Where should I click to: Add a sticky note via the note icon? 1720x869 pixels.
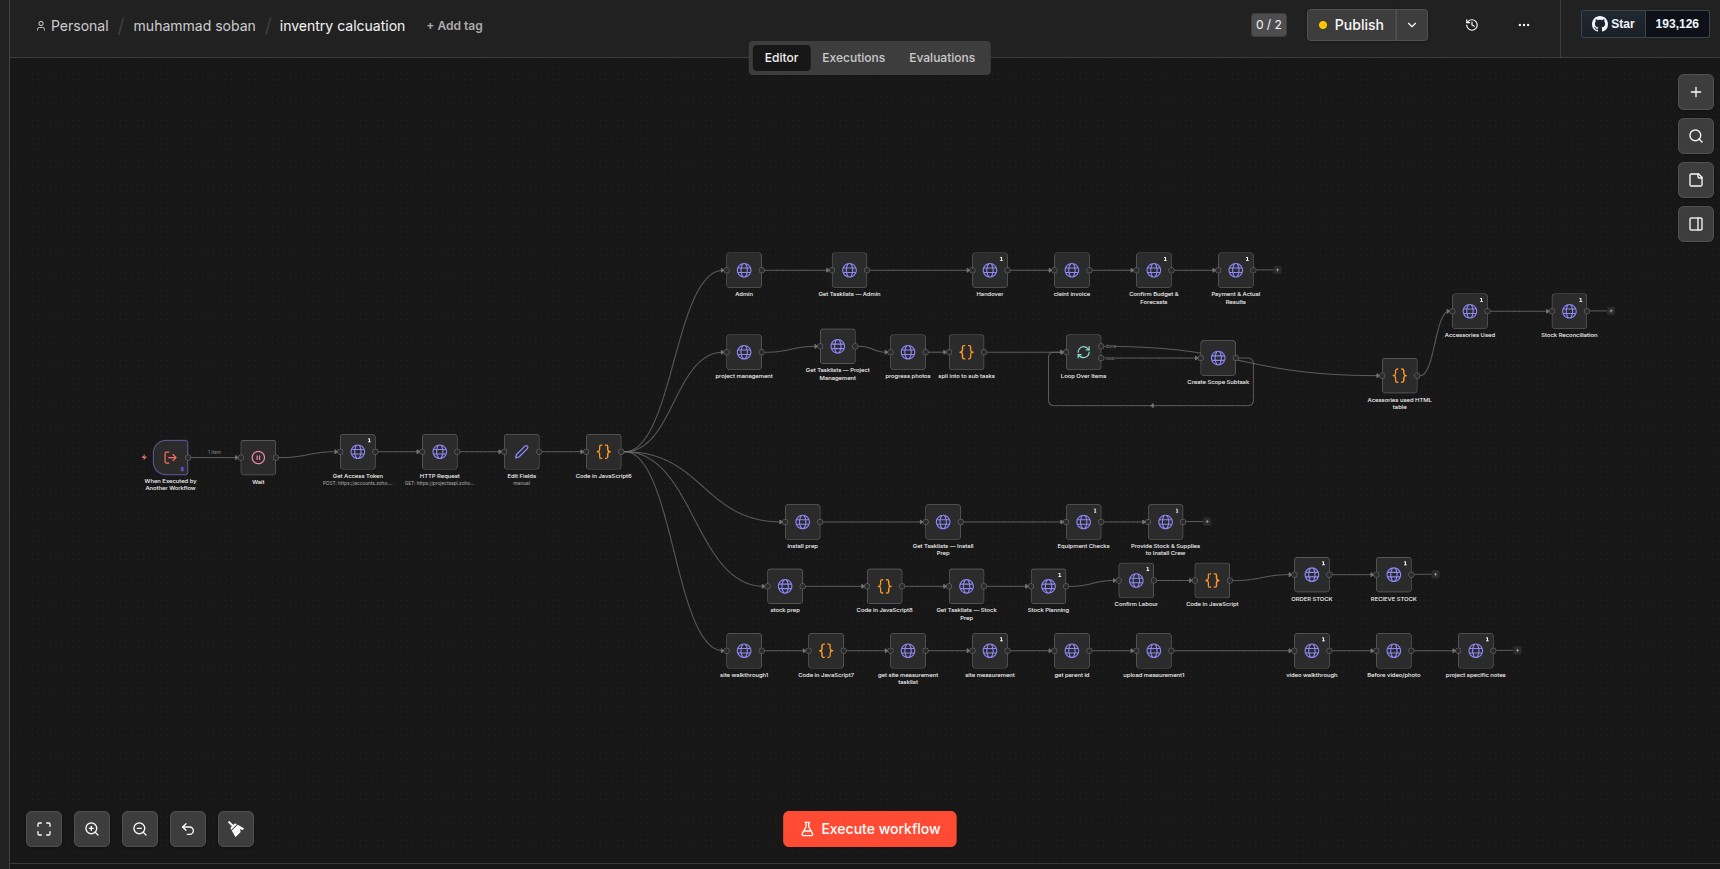pyautogui.click(x=1696, y=180)
